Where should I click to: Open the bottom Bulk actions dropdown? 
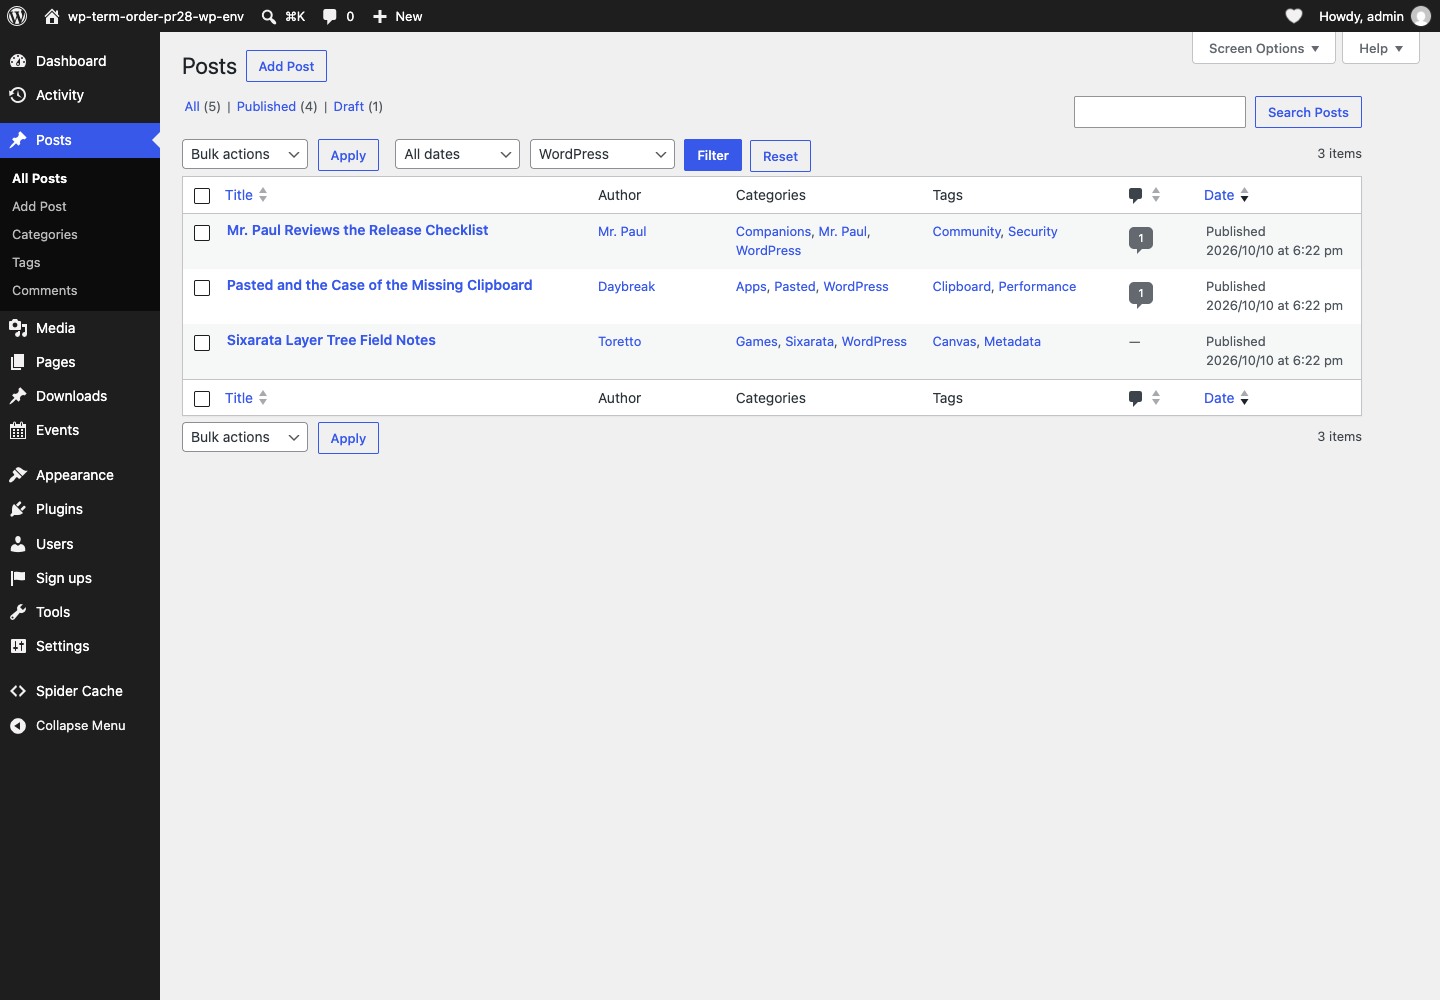point(245,437)
